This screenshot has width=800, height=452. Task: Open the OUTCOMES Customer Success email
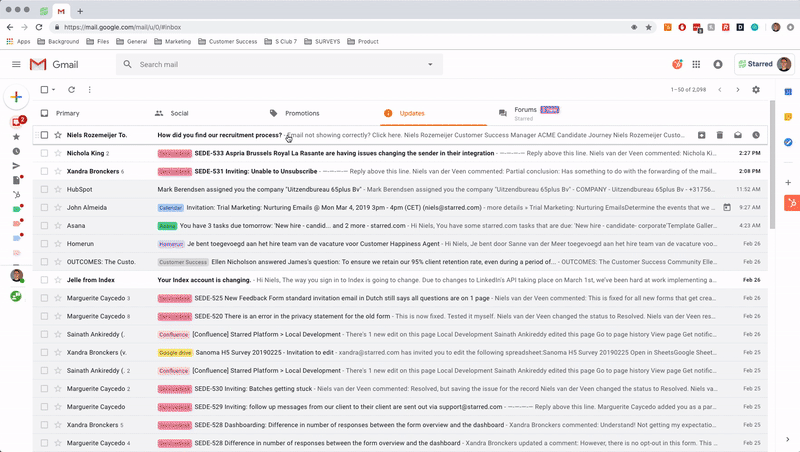click(401, 262)
